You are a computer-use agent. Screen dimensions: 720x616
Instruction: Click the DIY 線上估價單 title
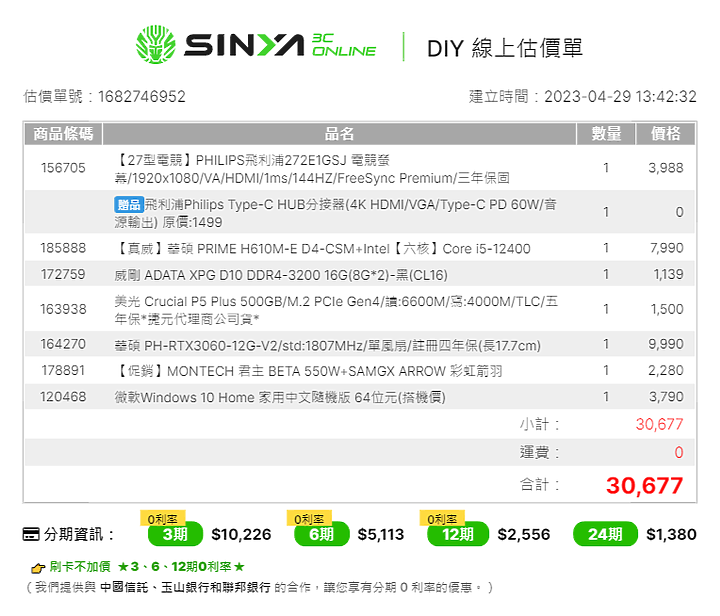pyautogui.click(x=505, y=48)
